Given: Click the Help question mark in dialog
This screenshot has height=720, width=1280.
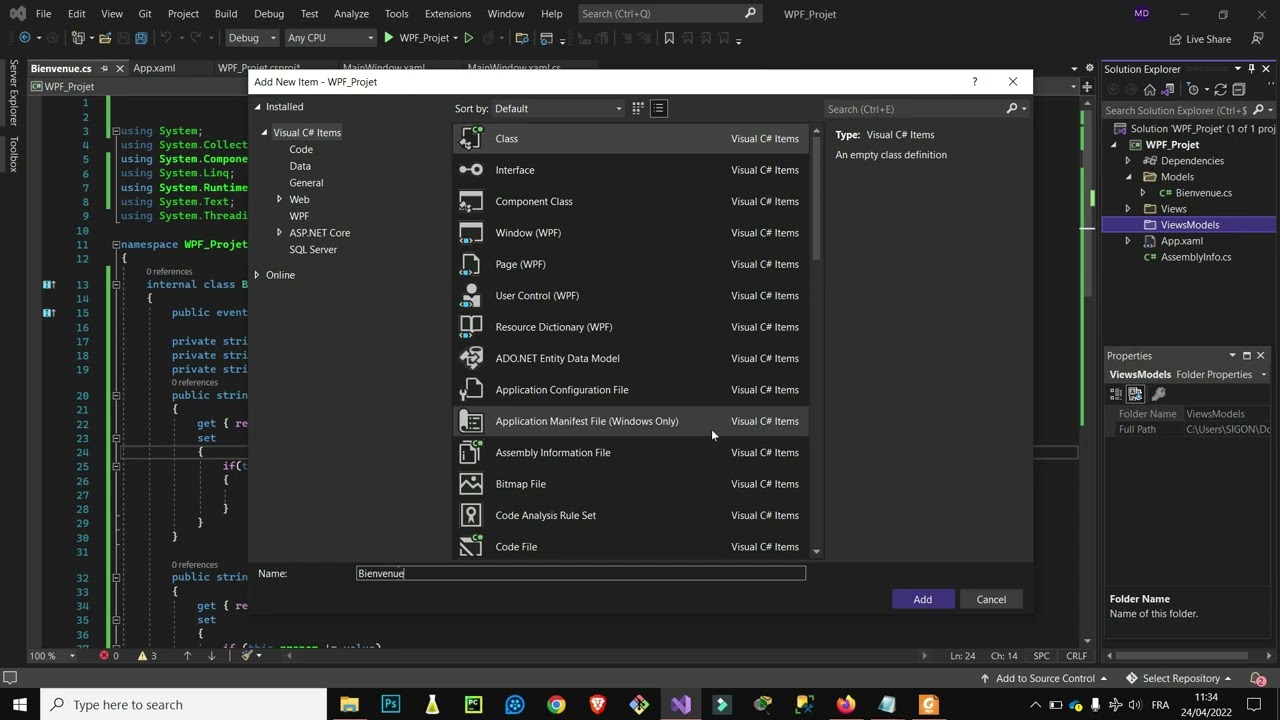Looking at the screenshot, I should point(974,82).
